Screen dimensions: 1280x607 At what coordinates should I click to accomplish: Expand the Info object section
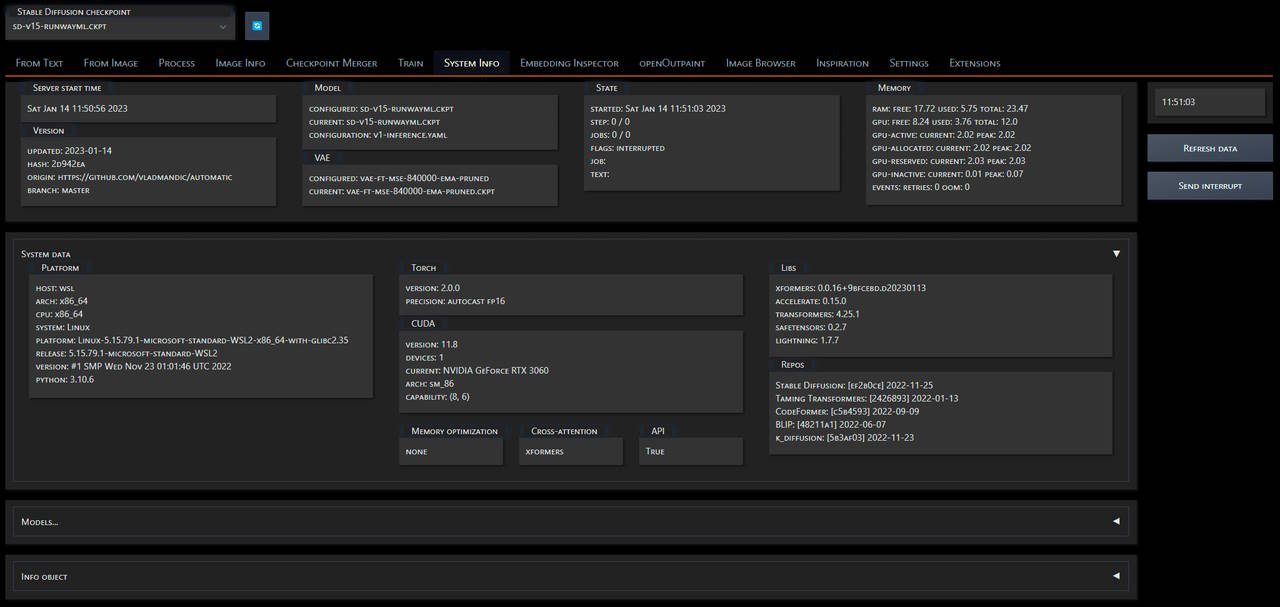click(1114, 575)
